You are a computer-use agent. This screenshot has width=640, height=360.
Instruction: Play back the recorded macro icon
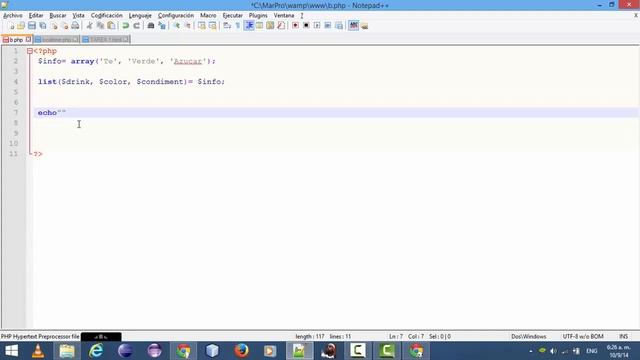tap(317, 26)
